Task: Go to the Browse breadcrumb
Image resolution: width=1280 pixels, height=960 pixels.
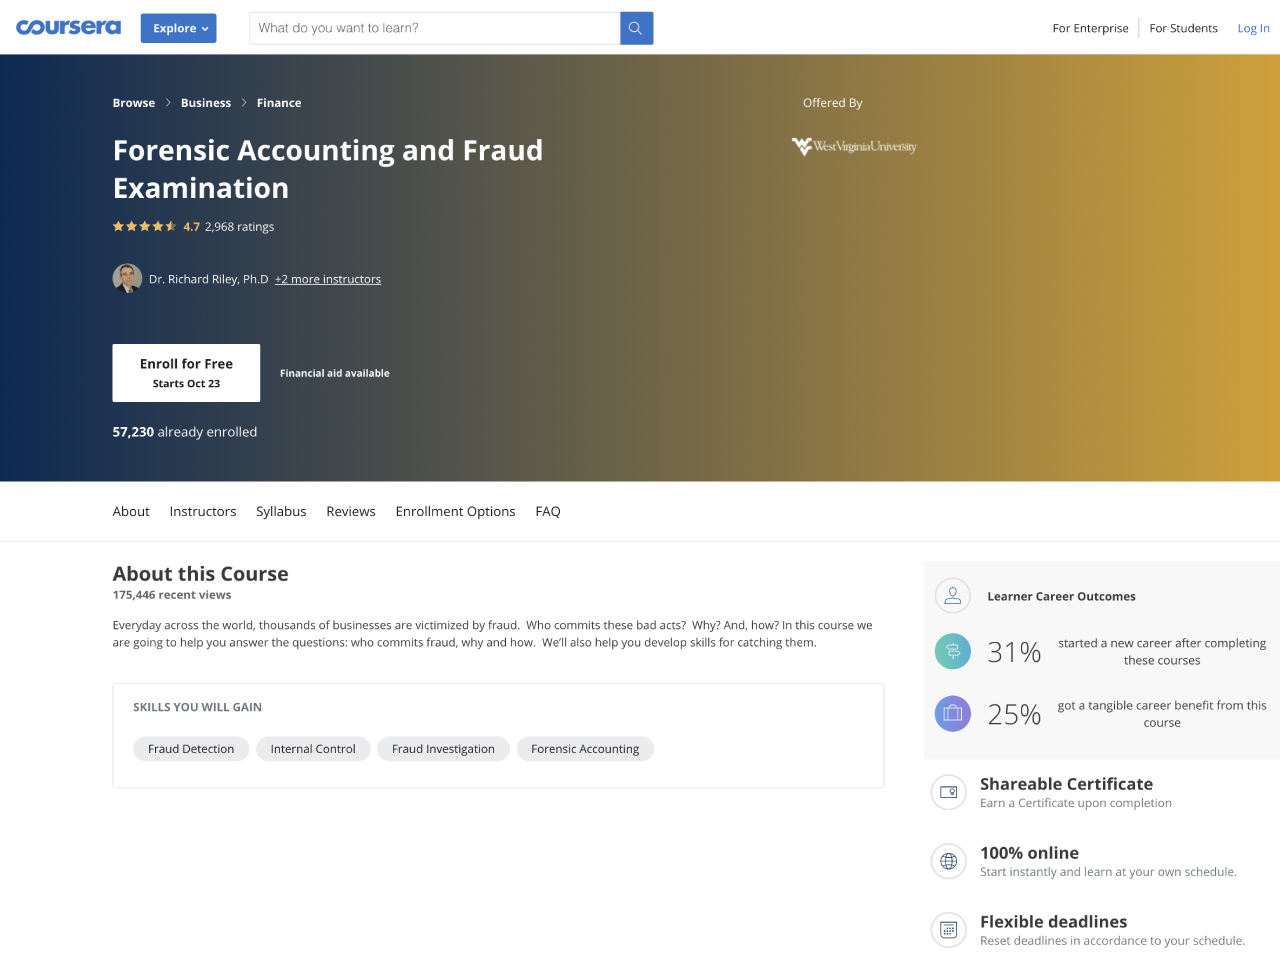Action: (134, 103)
